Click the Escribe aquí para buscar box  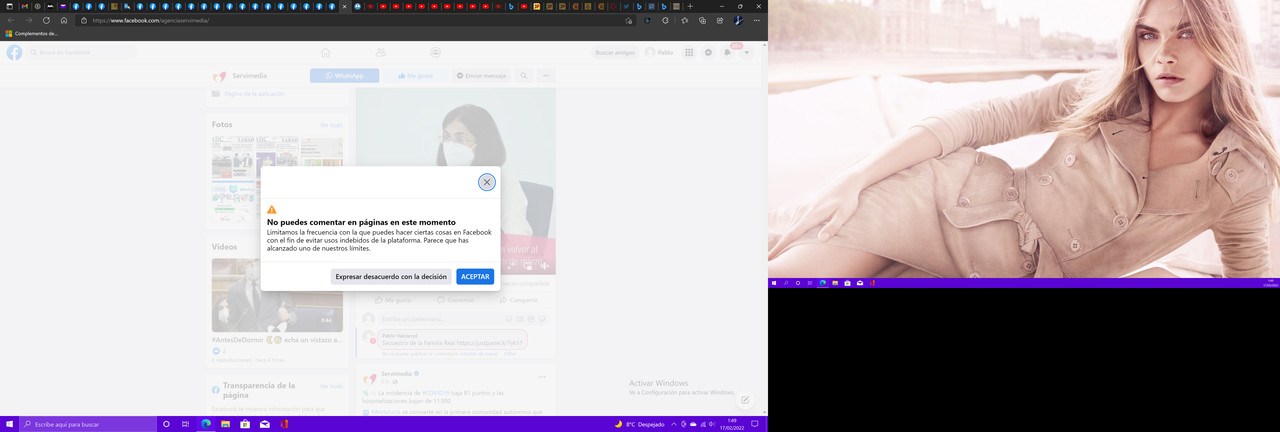click(89, 424)
